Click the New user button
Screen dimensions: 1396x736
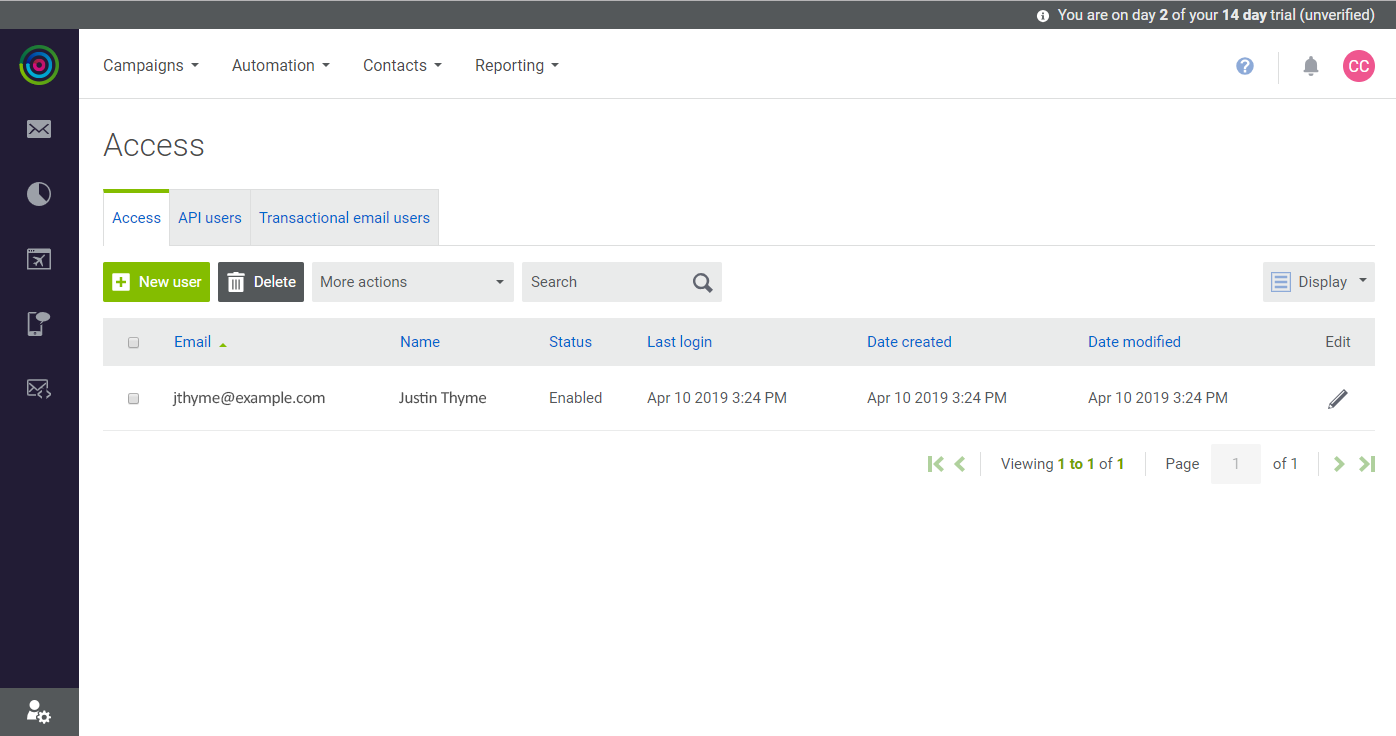coord(156,282)
